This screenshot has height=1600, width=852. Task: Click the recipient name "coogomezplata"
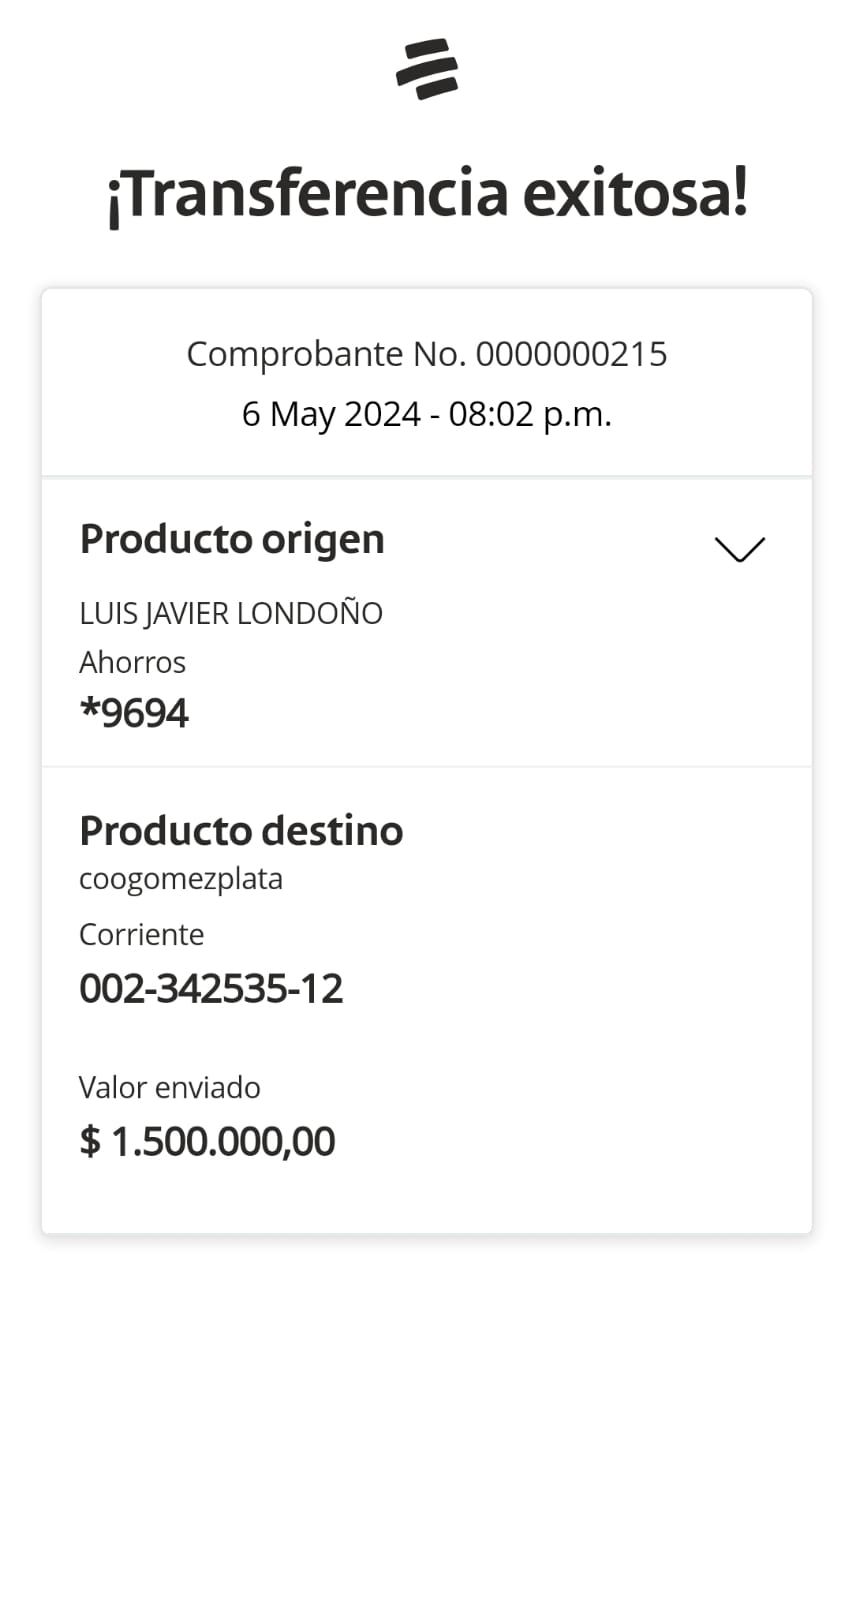[181, 879]
